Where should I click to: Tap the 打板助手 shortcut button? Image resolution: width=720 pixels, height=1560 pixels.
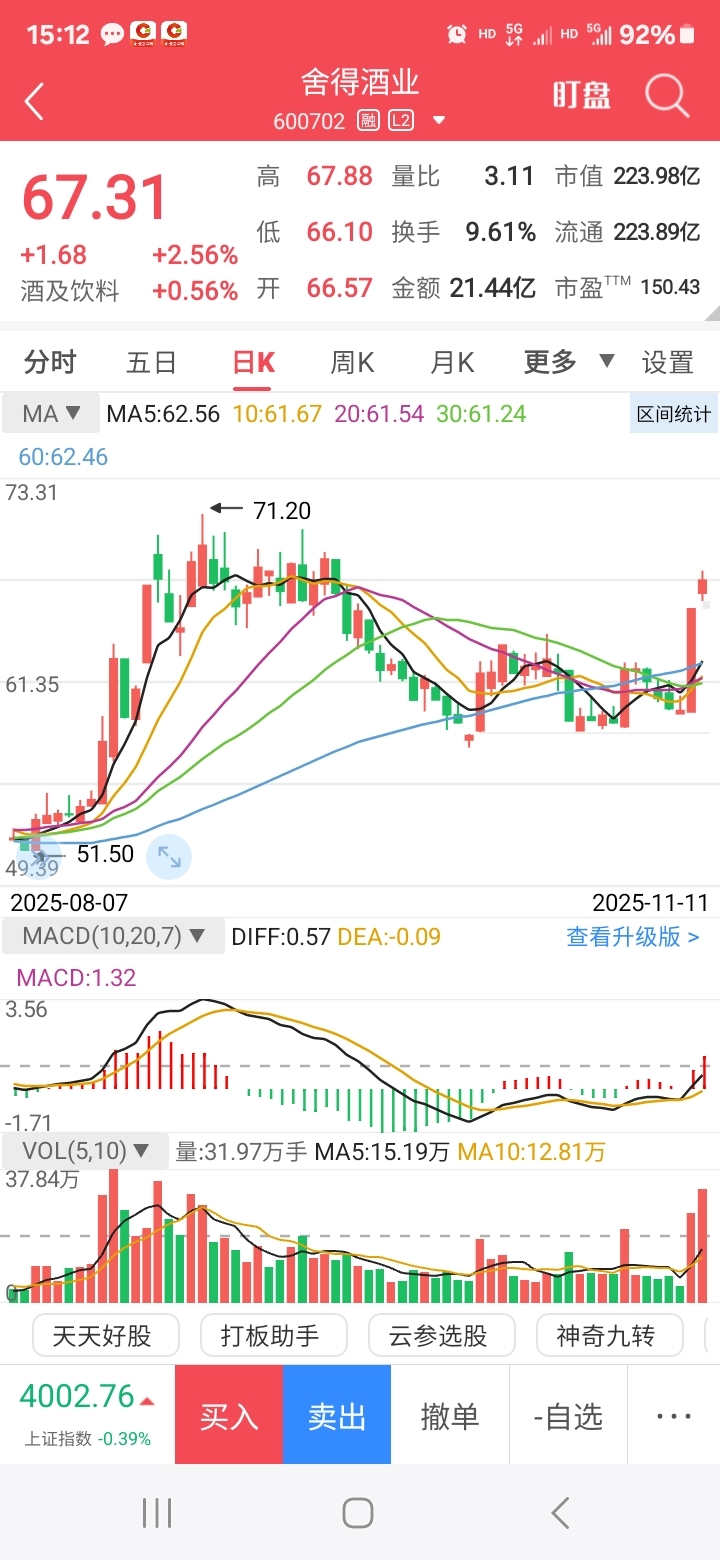click(274, 1335)
